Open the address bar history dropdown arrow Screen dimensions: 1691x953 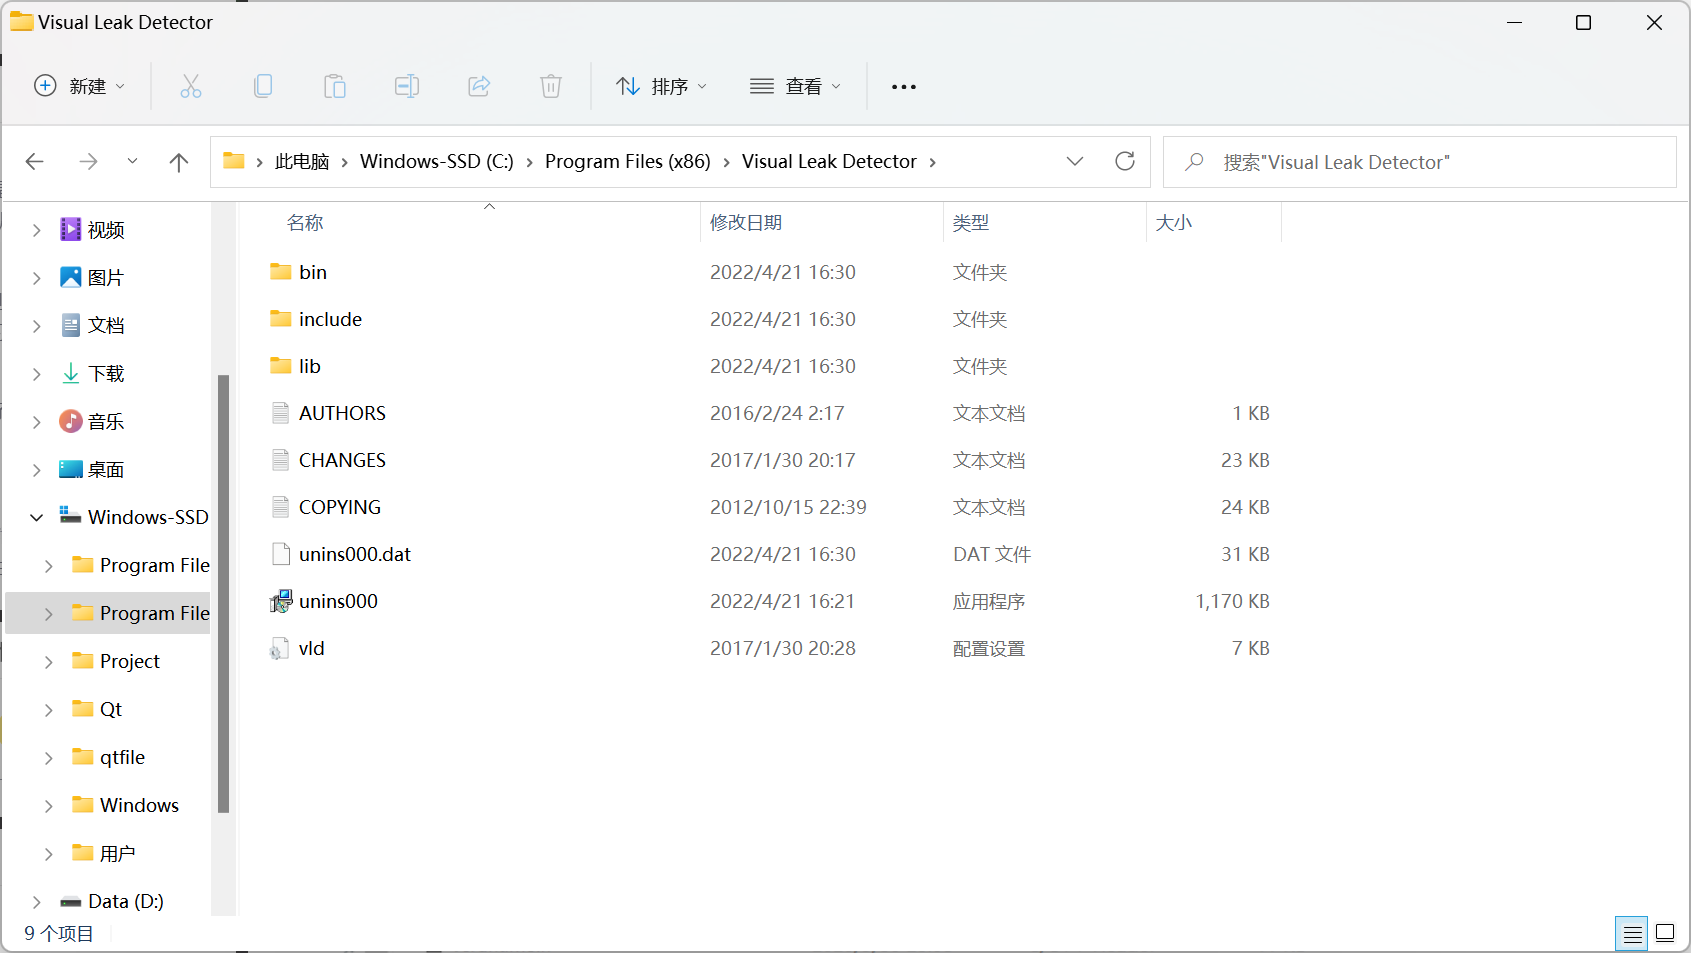pos(1075,161)
